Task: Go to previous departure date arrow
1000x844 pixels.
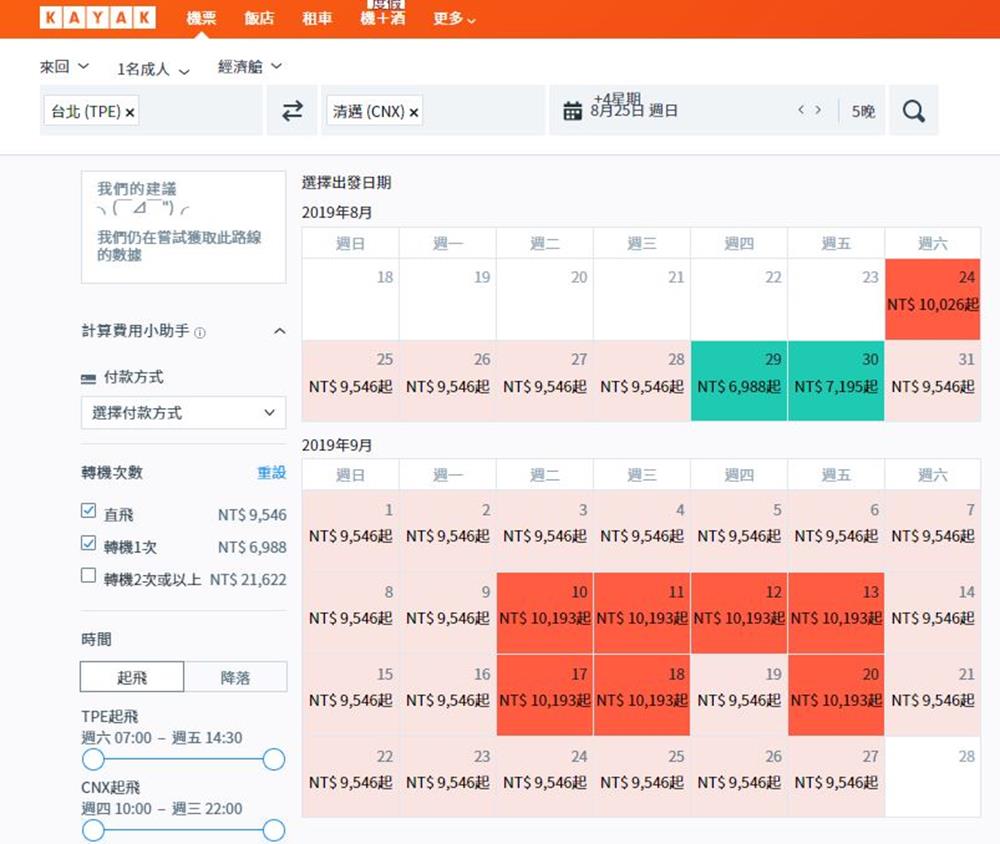Action: (x=802, y=110)
